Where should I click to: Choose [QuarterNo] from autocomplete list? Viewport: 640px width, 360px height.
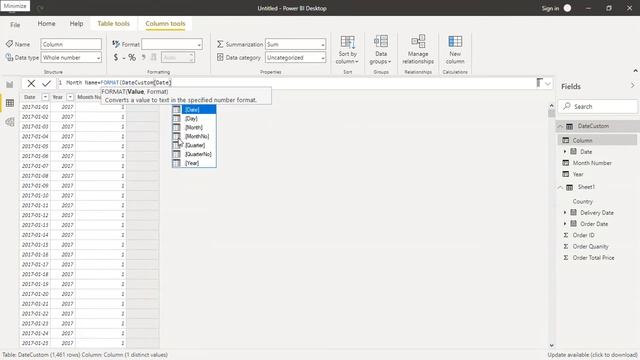point(194,154)
